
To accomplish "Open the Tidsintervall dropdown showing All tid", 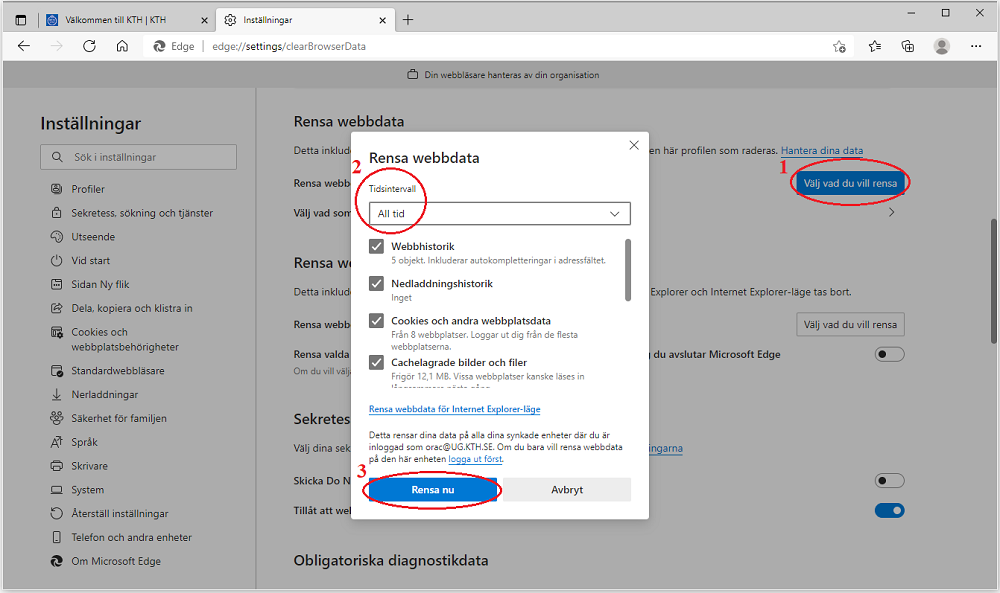I will click(499, 214).
